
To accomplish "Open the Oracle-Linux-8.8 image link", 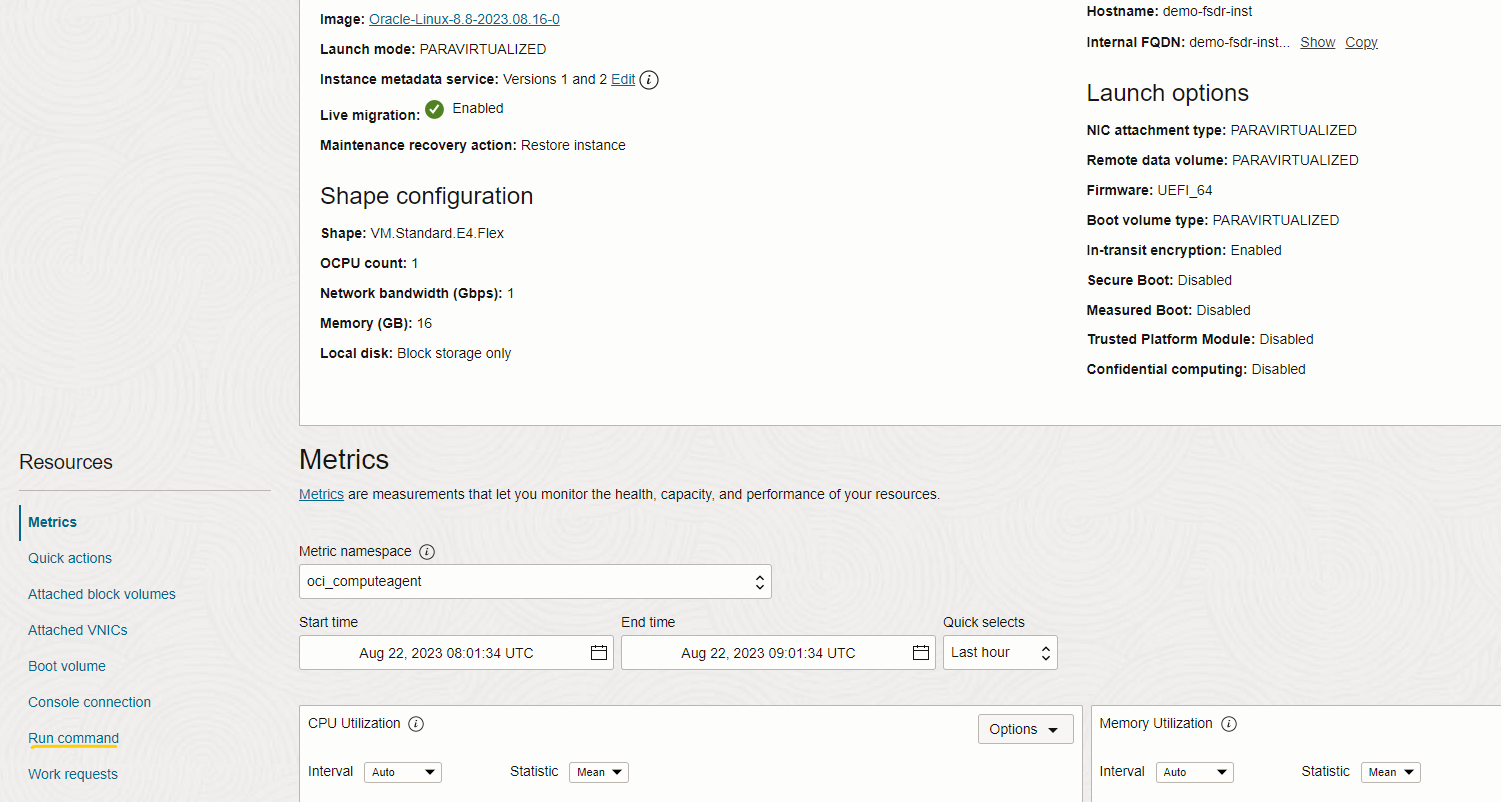I will coord(464,18).
